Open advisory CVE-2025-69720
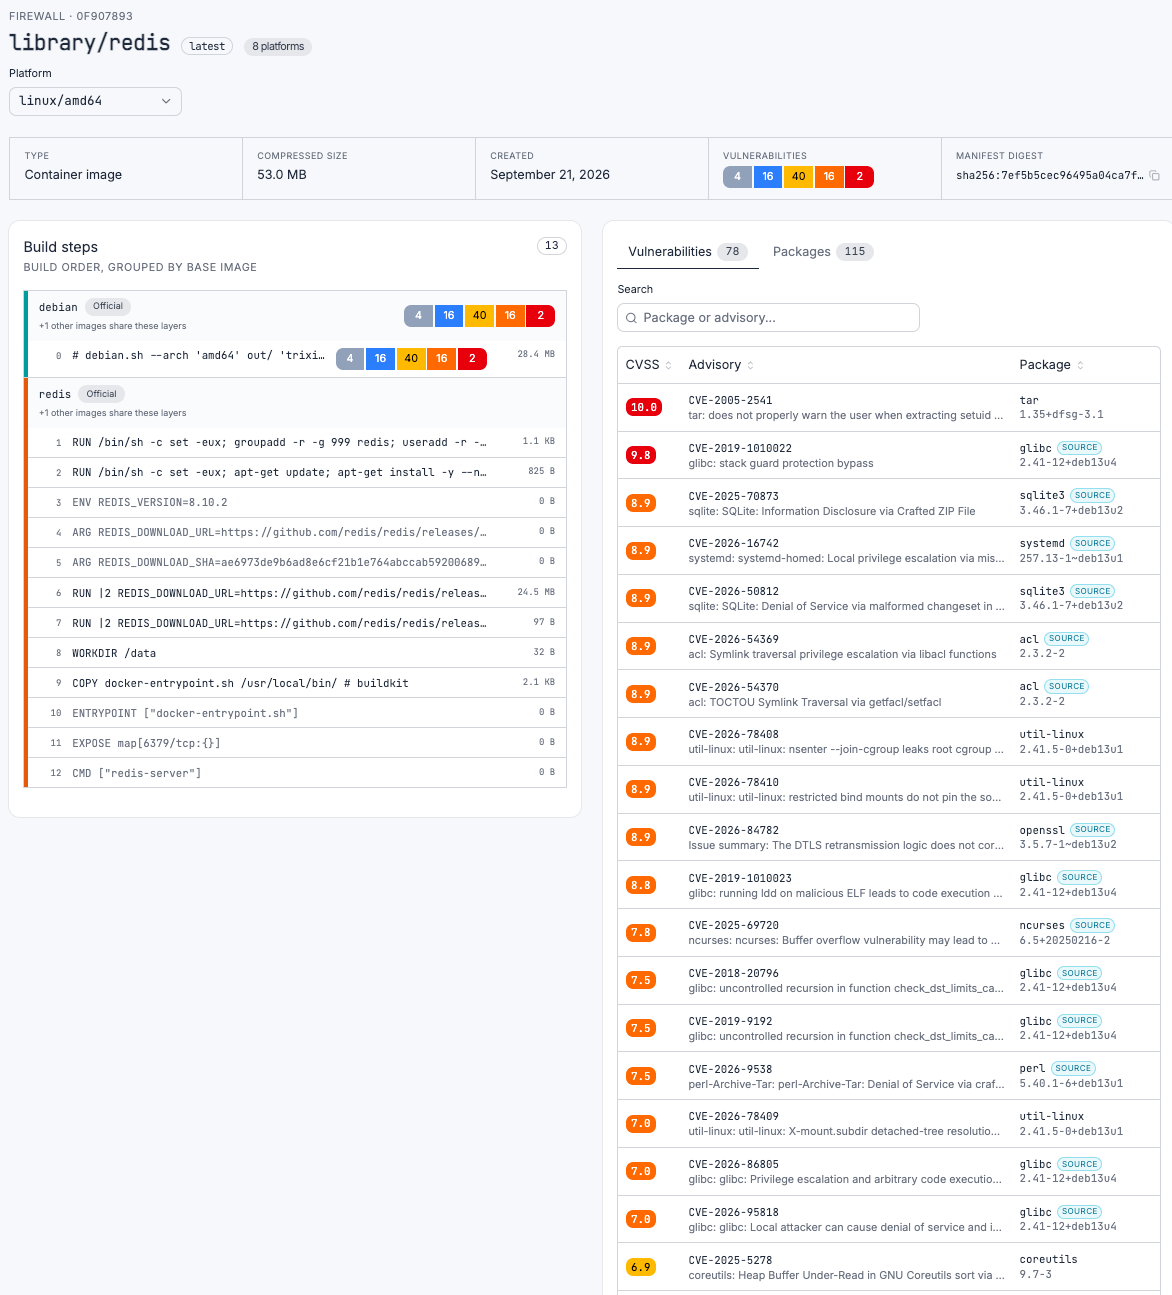This screenshot has width=1172, height=1295. [733, 926]
